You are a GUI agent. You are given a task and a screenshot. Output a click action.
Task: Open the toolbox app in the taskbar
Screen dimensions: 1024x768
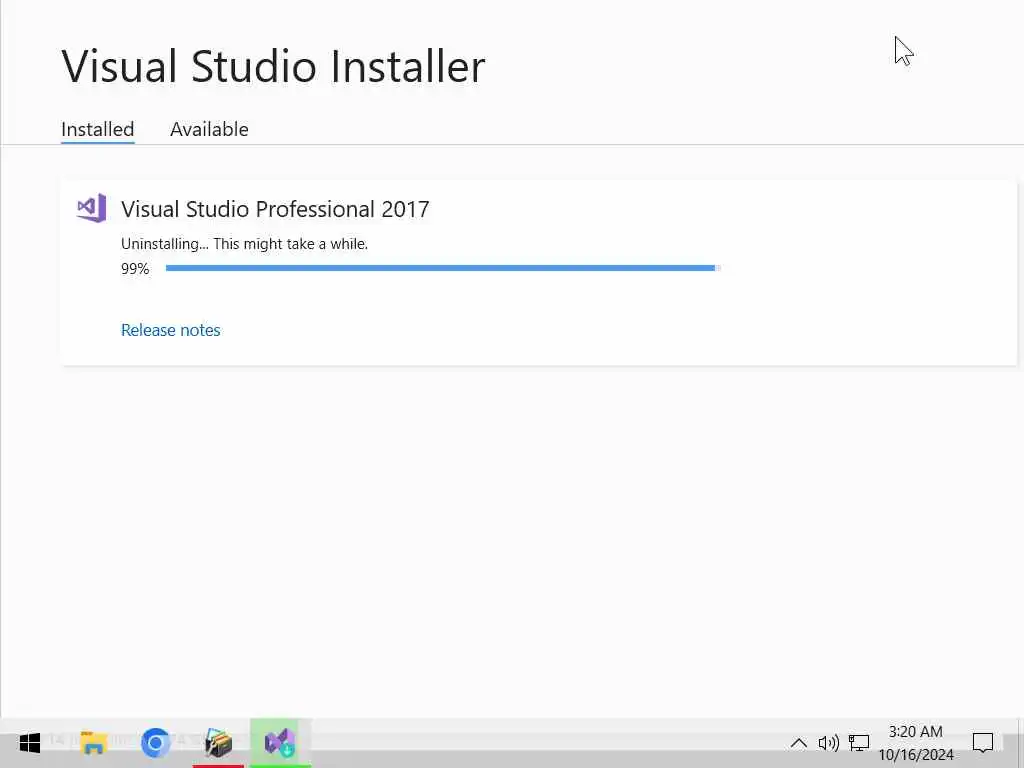coord(218,743)
